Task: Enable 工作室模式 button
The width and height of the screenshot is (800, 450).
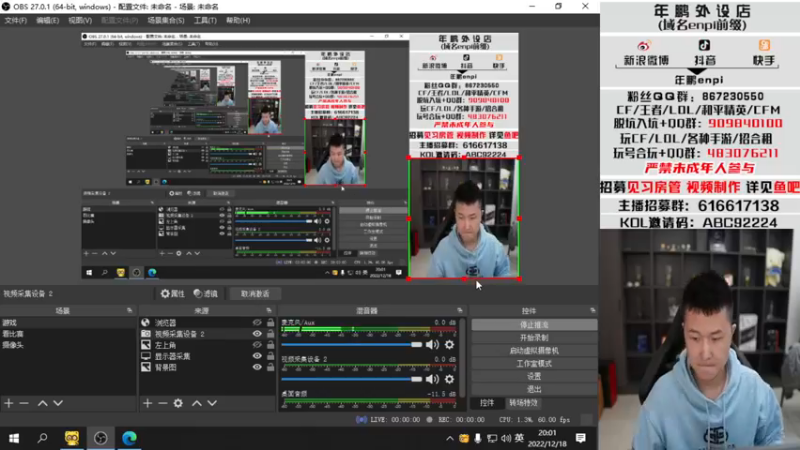Action: click(x=534, y=363)
